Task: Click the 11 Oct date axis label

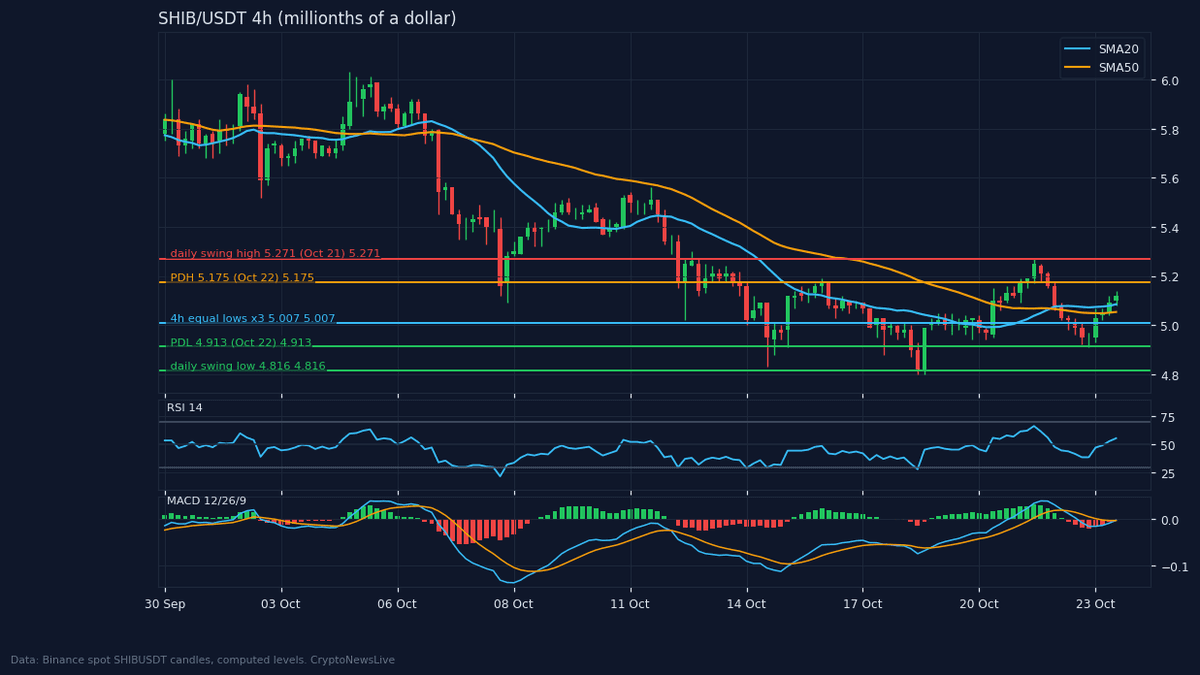Action: pyautogui.click(x=630, y=604)
